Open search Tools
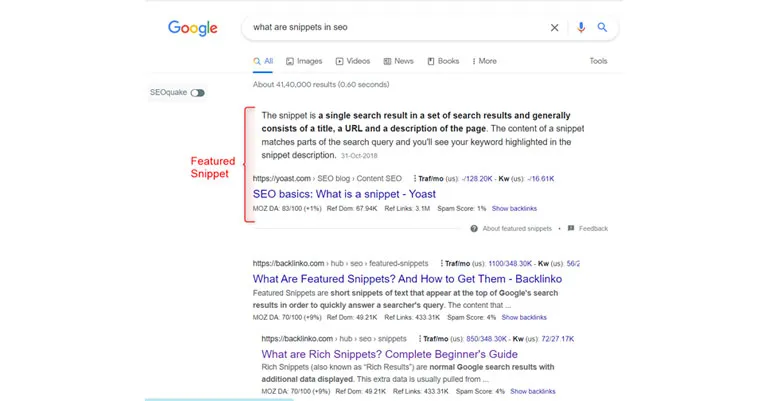 (x=598, y=61)
